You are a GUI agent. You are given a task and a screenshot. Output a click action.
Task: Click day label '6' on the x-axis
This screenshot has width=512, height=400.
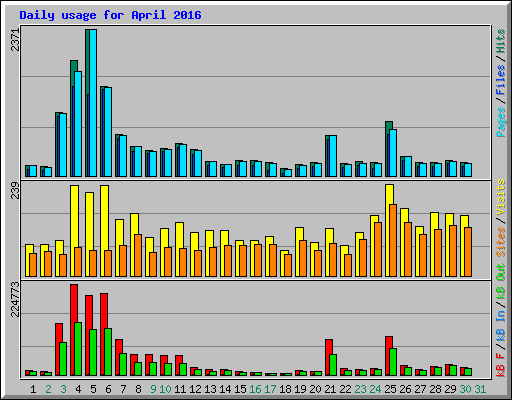pos(108,389)
